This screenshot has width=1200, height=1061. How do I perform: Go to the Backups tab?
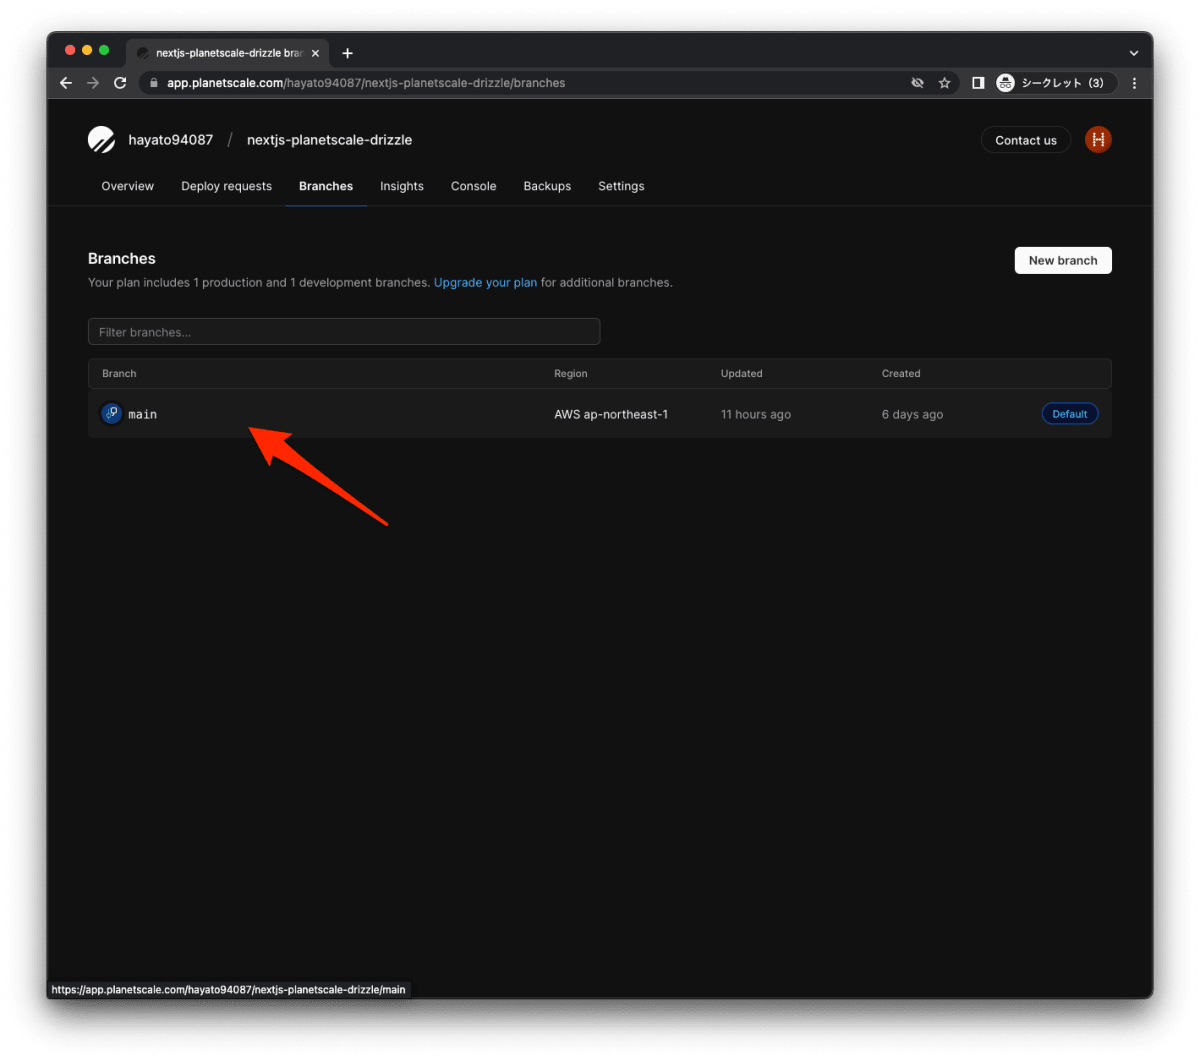tap(547, 186)
